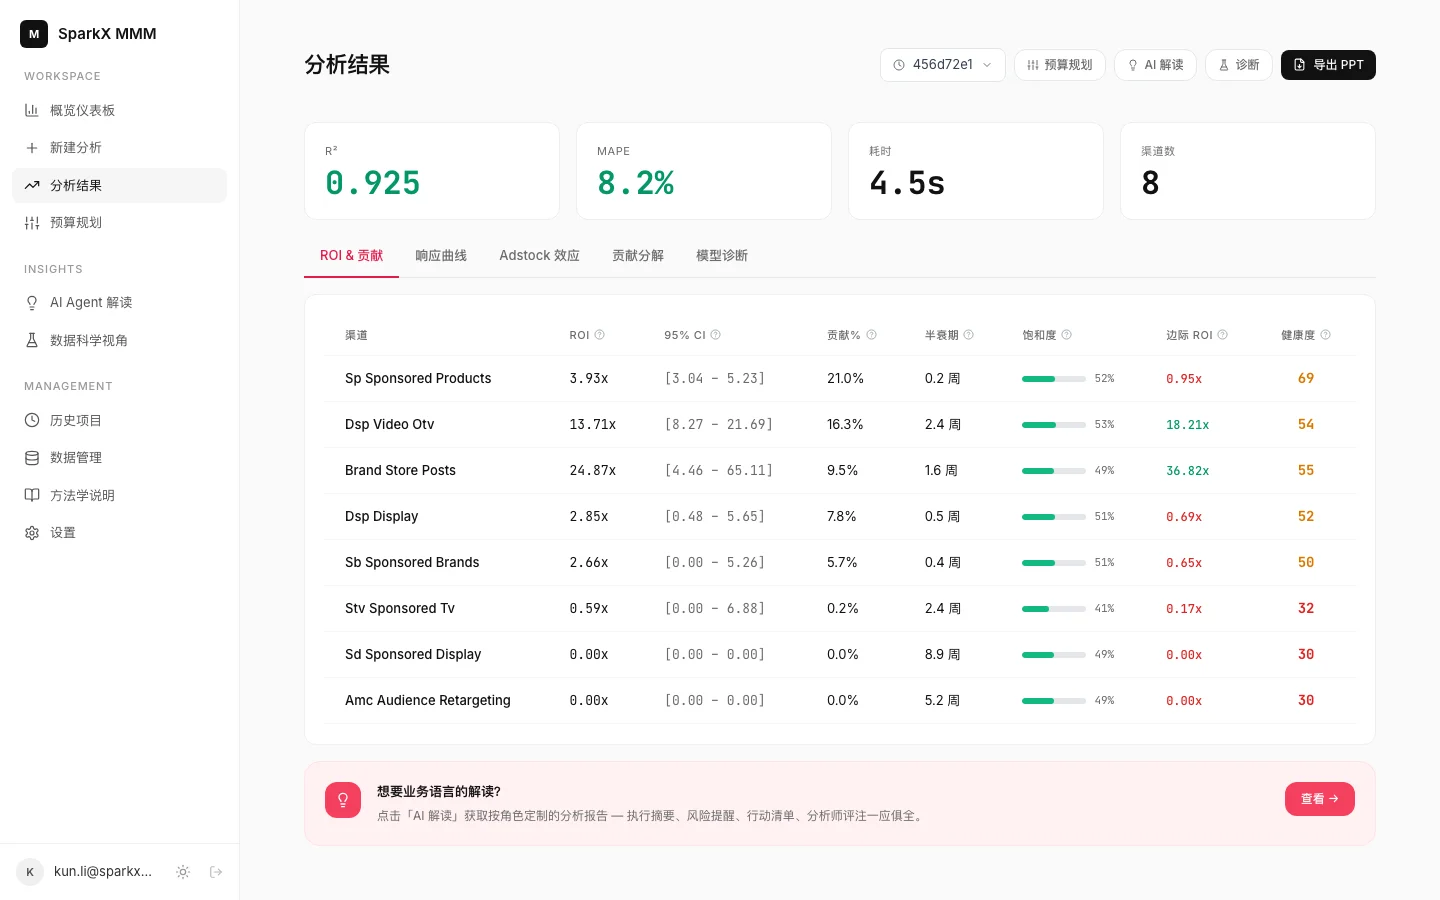Click the help icon next to 贡献% header
This screenshot has height=900, width=1440.
[872, 335]
